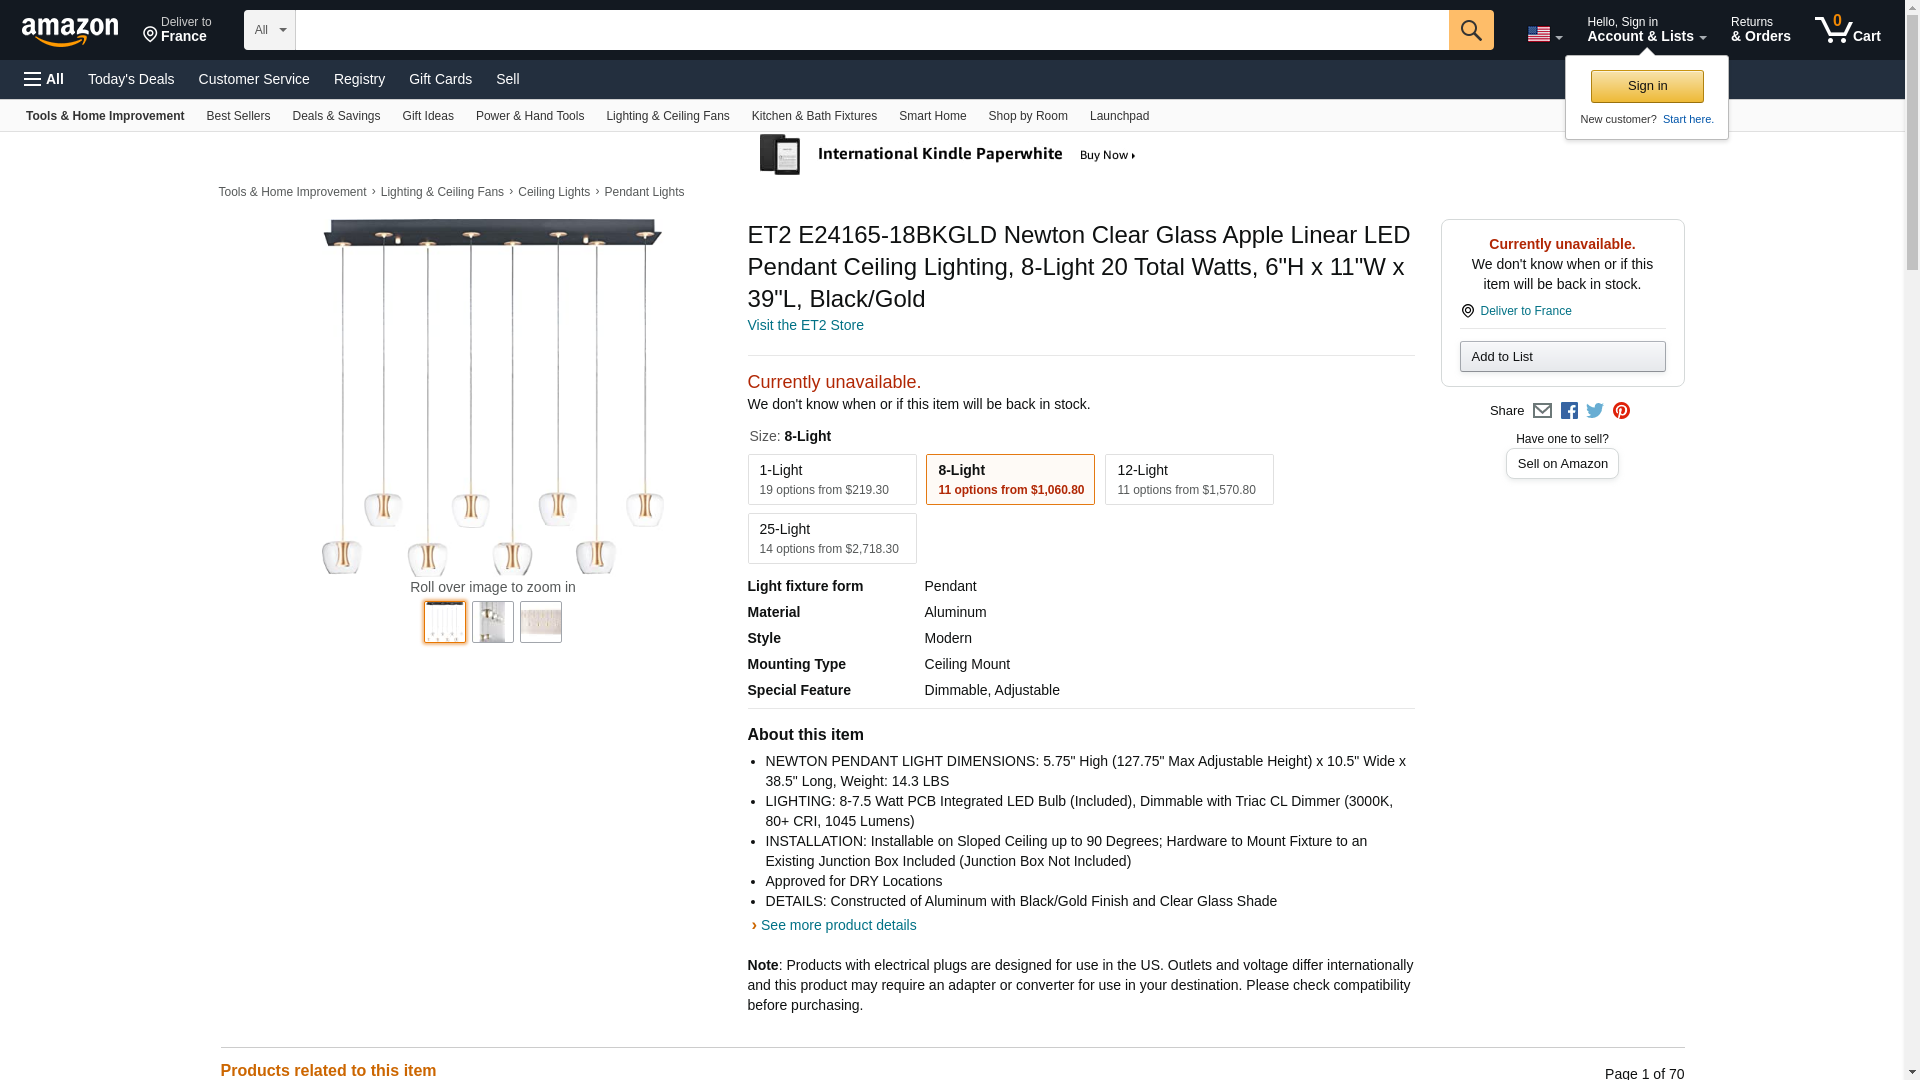Select the second product image thumbnail

pyautogui.click(x=492, y=621)
